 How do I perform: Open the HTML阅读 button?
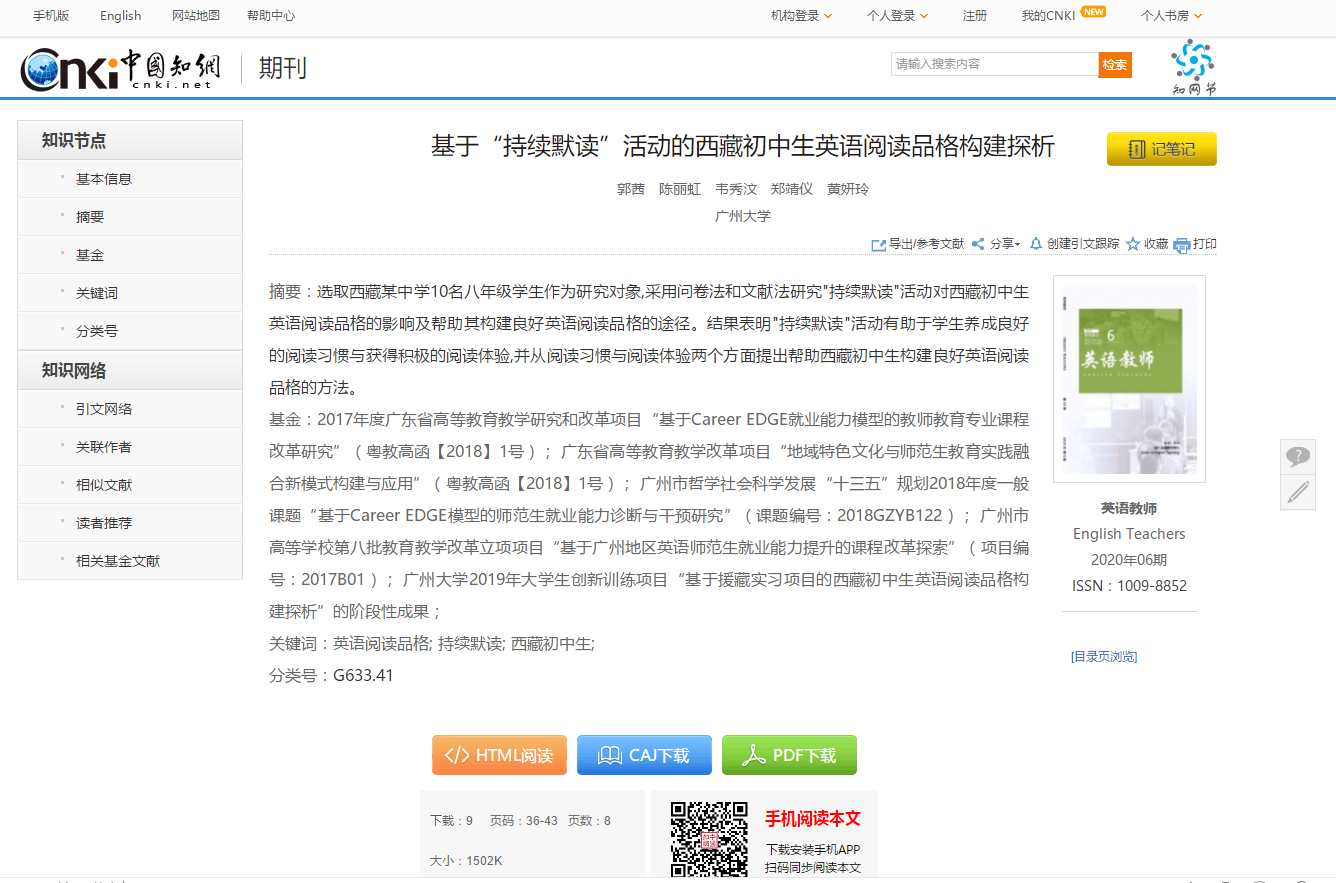(x=499, y=756)
